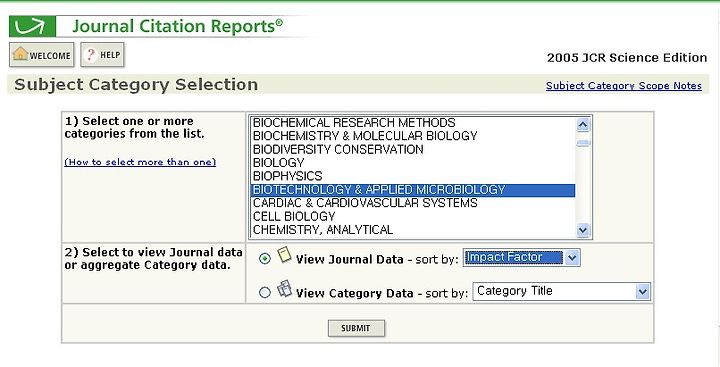Click the Journal Citation Reports title
720x367 pixels.
point(178,26)
